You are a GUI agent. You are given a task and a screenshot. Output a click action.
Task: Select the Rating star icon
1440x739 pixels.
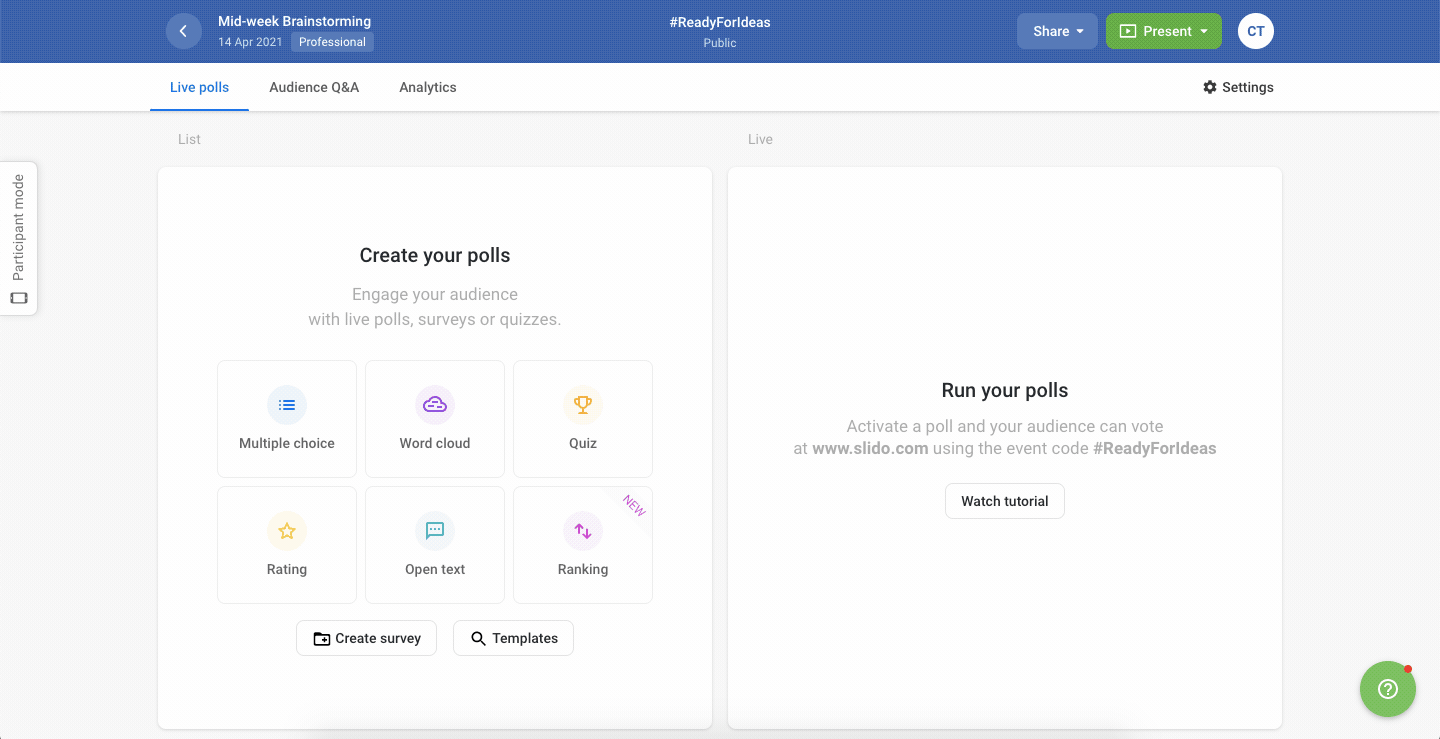(x=287, y=531)
